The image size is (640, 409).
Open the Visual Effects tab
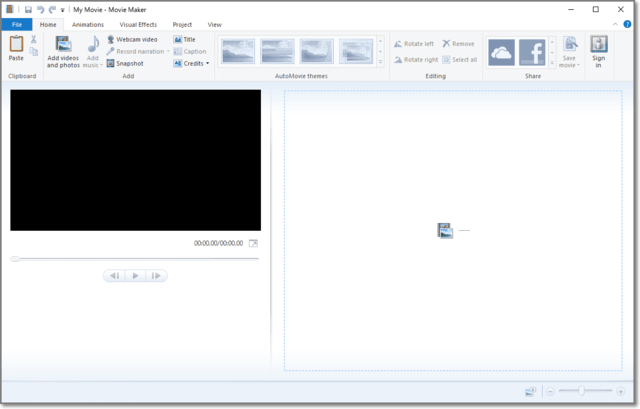click(138, 24)
